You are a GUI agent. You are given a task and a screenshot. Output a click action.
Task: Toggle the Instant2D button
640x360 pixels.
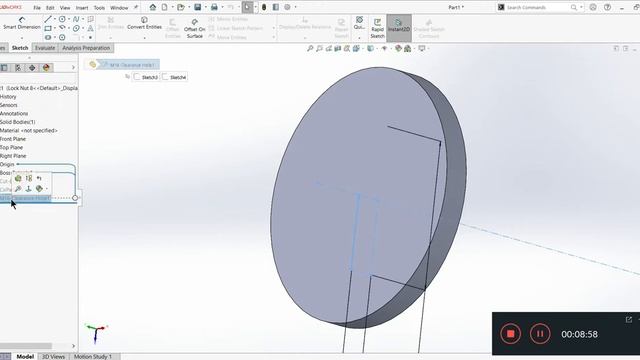click(399, 29)
